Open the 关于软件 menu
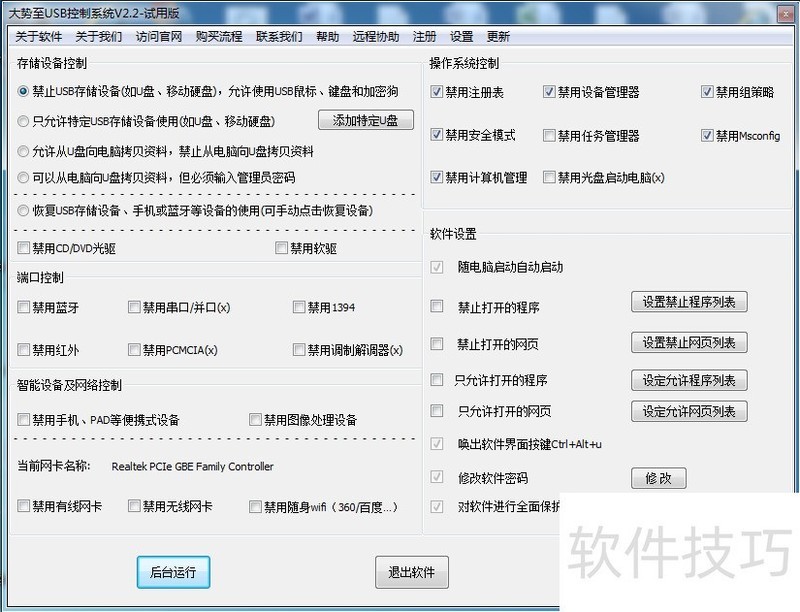The height and width of the screenshot is (612, 800). click(x=38, y=36)
